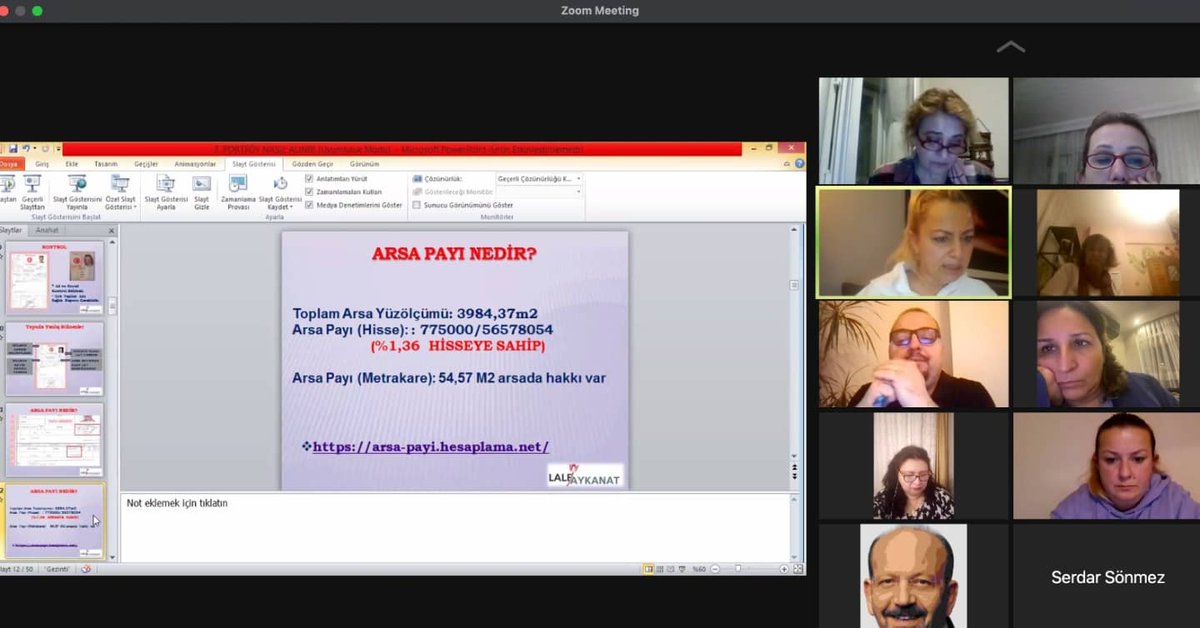
Task: Open the Dosya file menu
Action: 8,164
